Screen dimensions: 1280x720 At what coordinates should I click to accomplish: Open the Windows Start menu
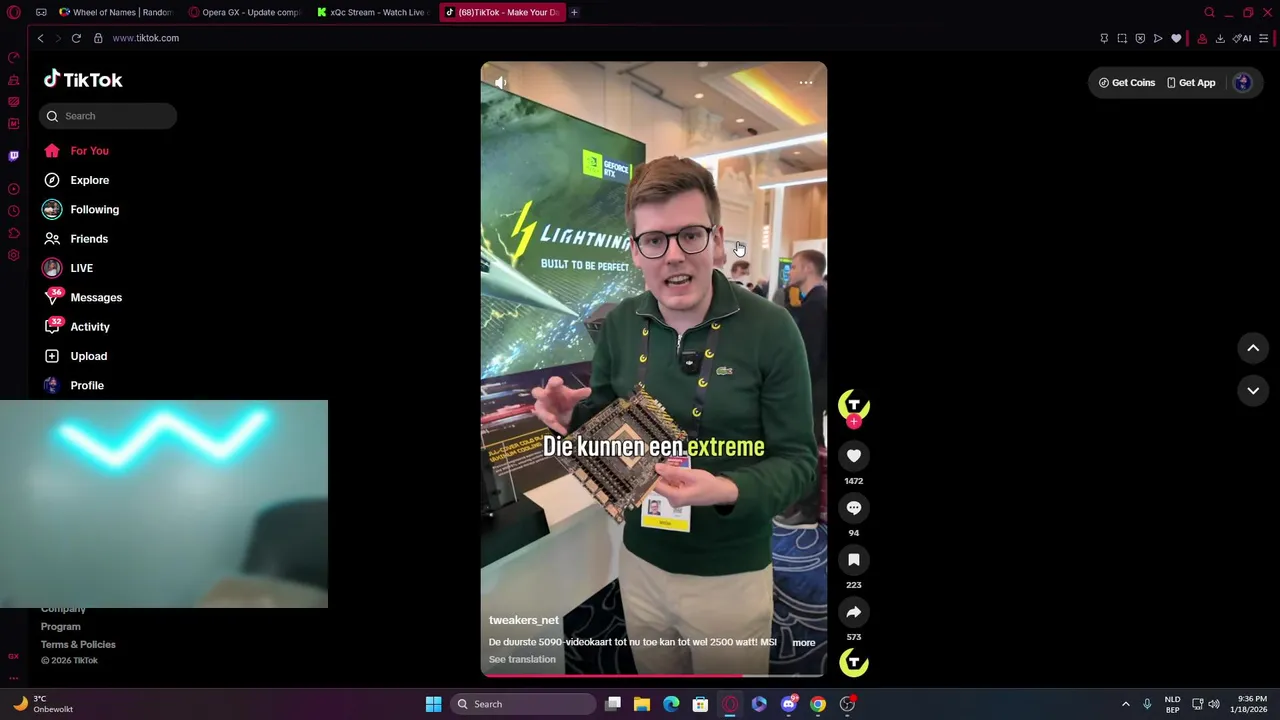pyautogui.click(x=433, y=704)
